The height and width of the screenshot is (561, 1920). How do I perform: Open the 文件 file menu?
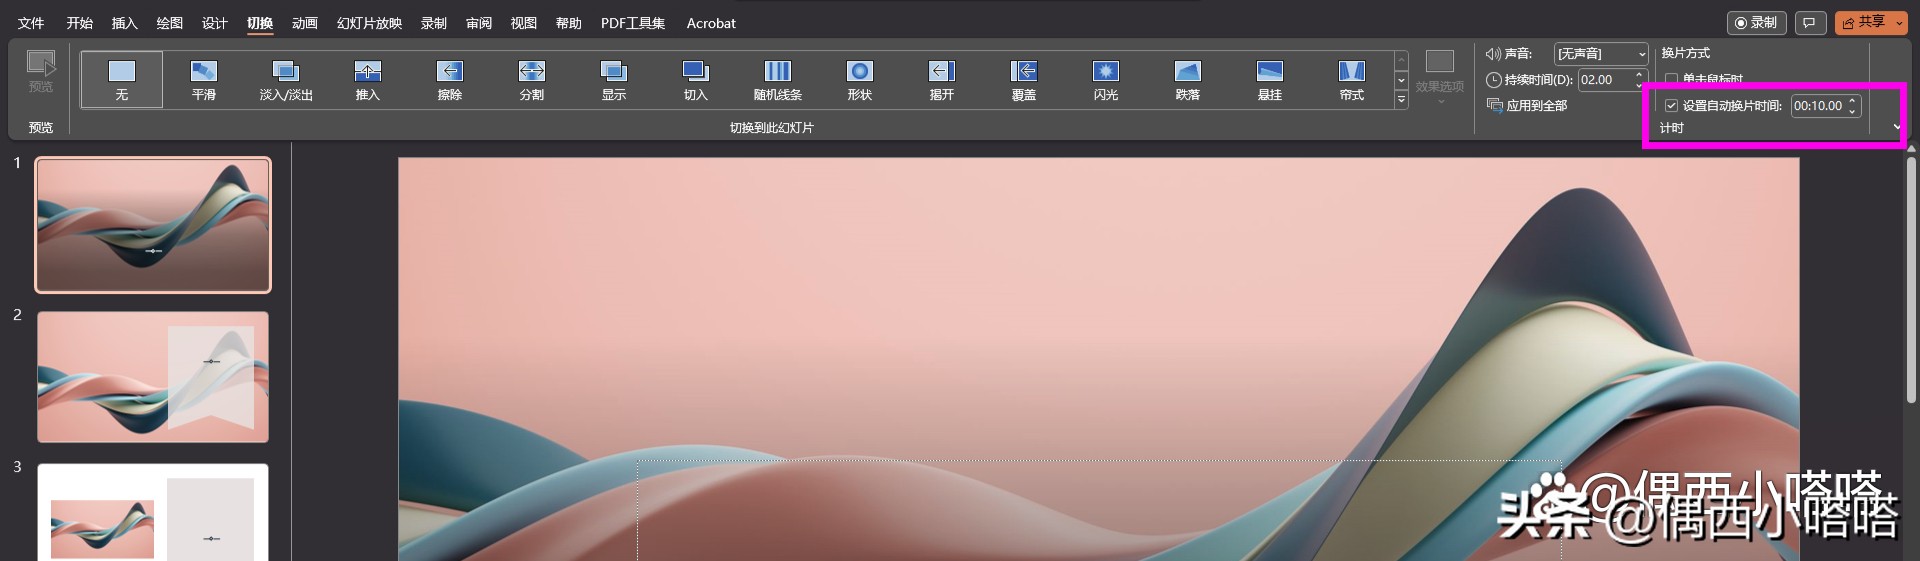click(31, 23)
